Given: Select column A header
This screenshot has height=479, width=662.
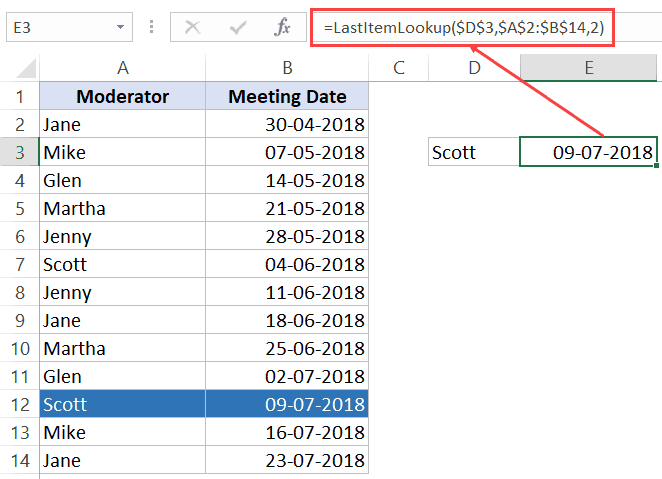Looking at the screenshot, I should point(122,68).
